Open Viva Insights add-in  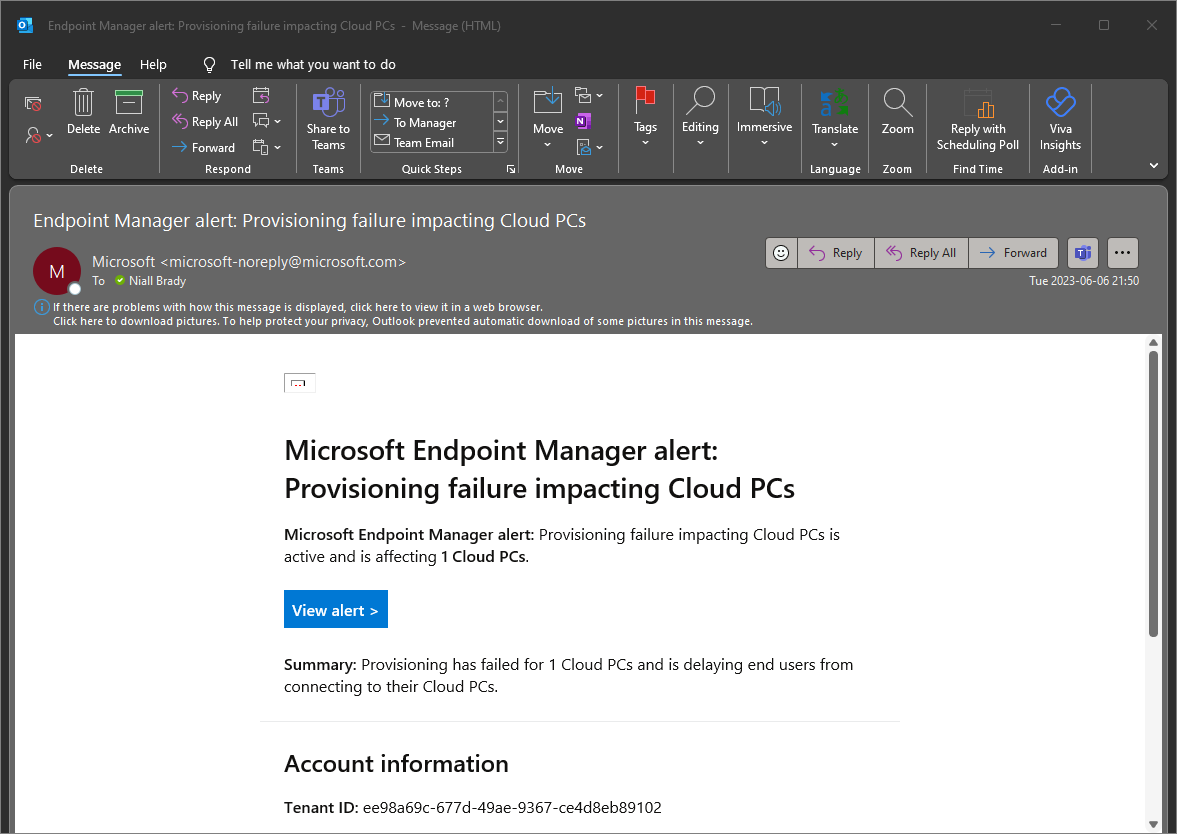1060,120
